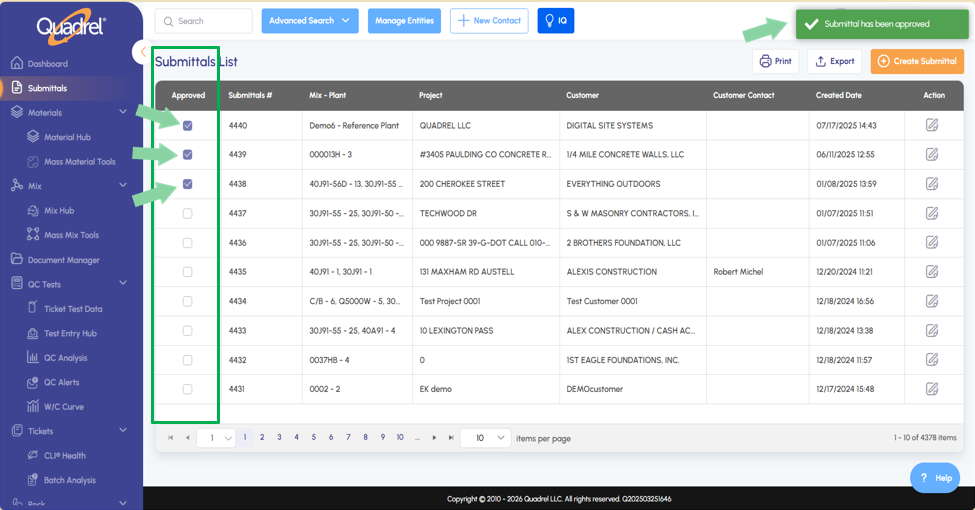Open edit action for submittal 4437
Viewport: 975px width, 510px height.
point(931,213)
